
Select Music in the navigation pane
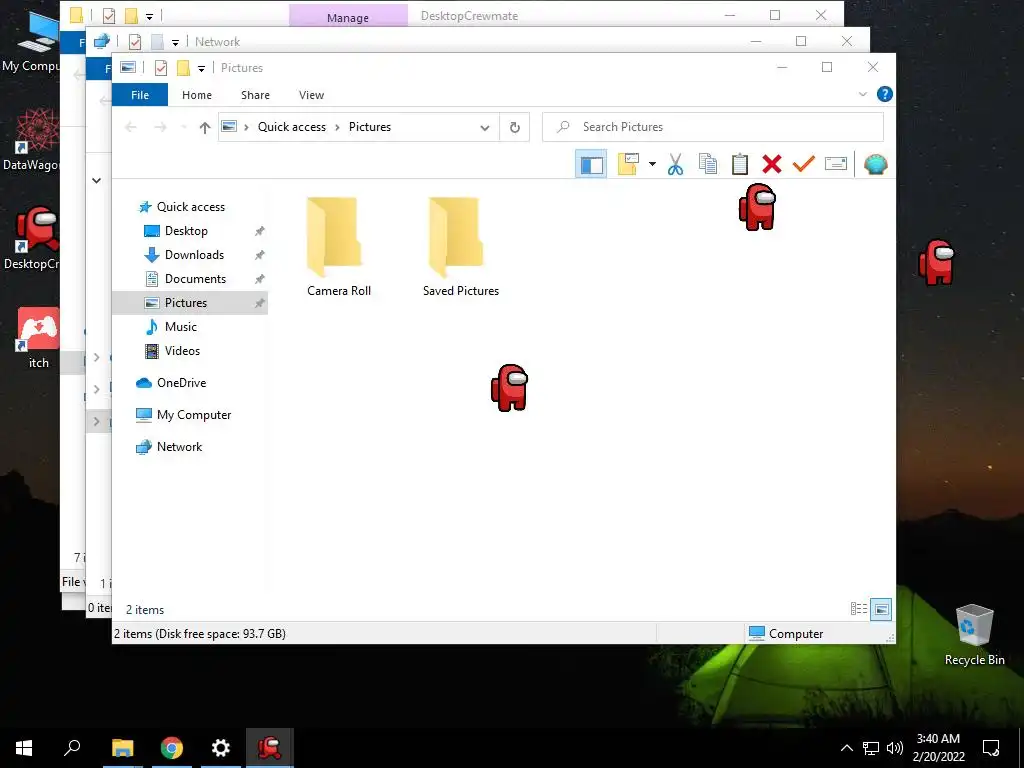coord(180,327)
